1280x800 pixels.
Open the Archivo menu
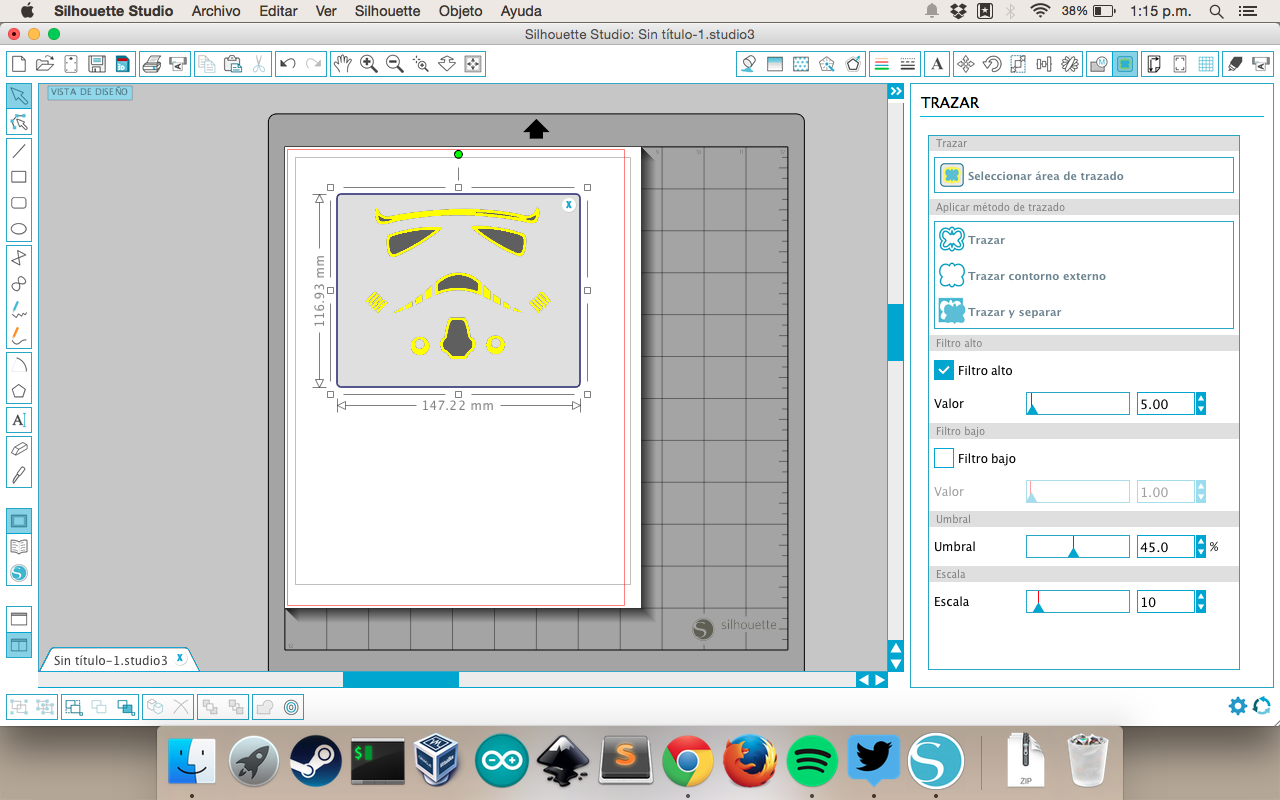pyautogui.click(x=215, y=11)
